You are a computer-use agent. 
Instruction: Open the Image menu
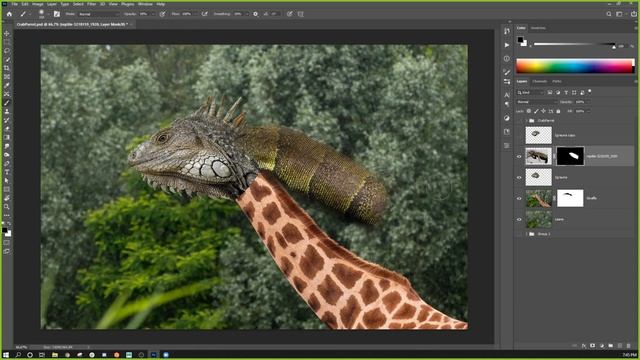[38, 4]
